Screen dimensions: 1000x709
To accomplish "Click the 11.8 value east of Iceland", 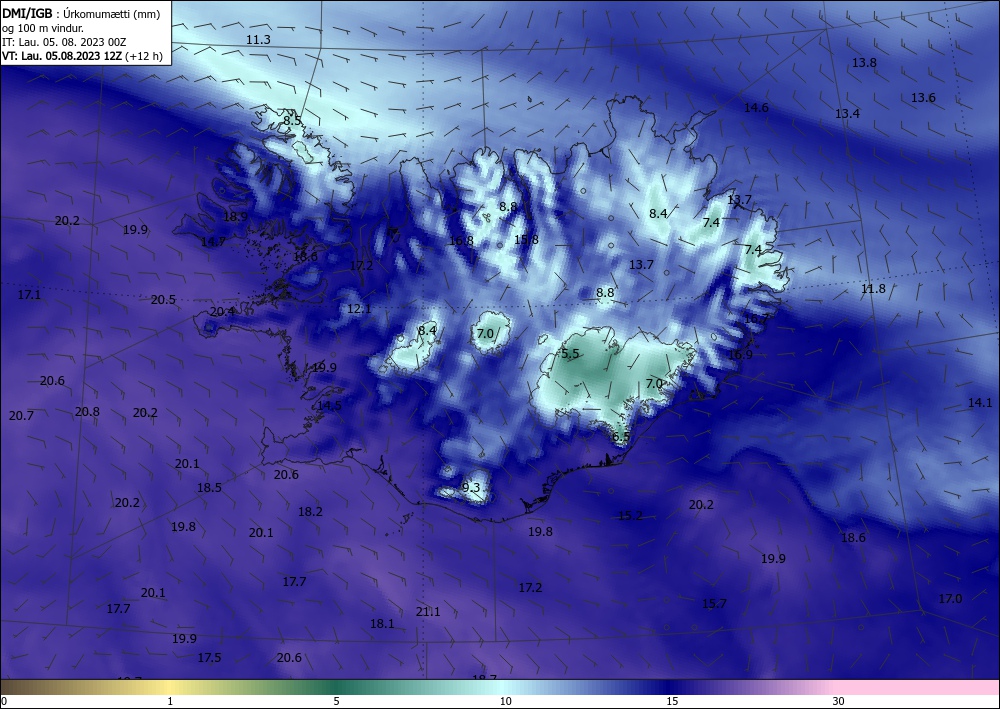I will click(873, 288).
